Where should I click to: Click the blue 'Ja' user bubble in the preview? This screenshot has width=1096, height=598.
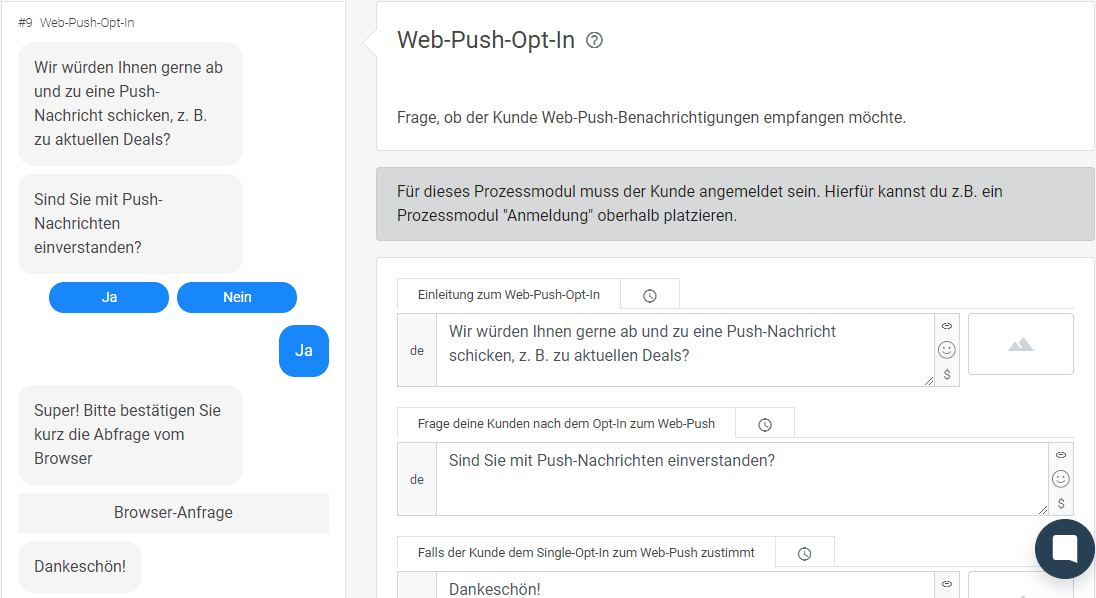(x=303, y=351)
